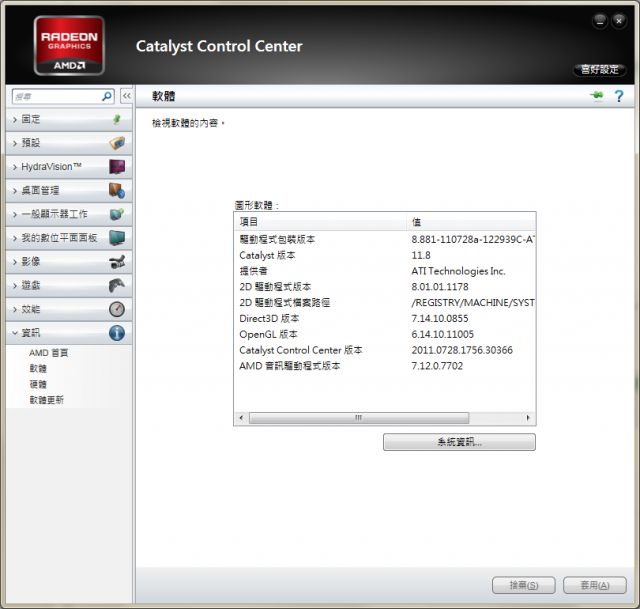Open the 喜好設定 preferences menu
640x609 pixels.
pos(600,70)
